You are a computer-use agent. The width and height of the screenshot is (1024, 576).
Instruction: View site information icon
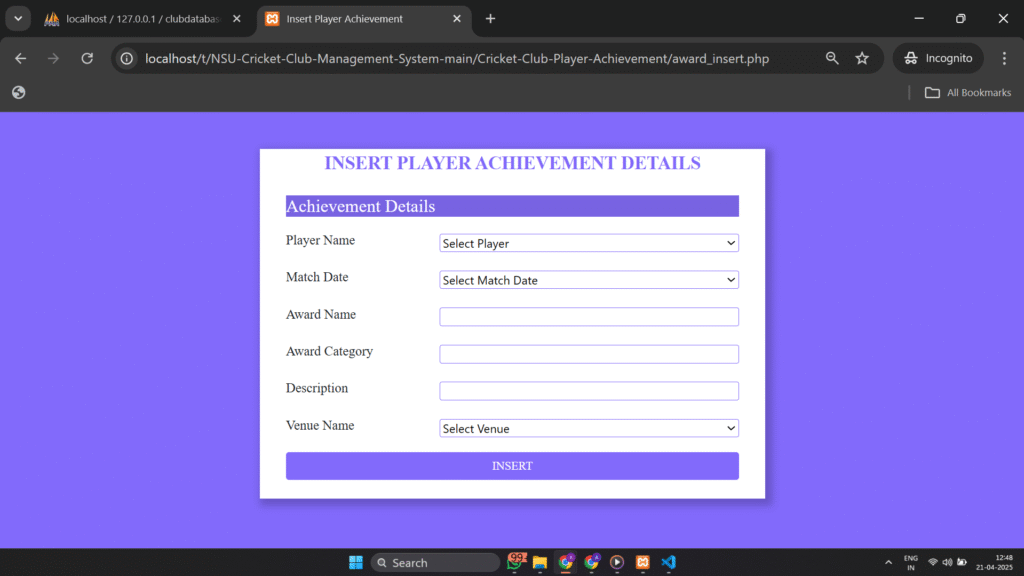(127, 58)
